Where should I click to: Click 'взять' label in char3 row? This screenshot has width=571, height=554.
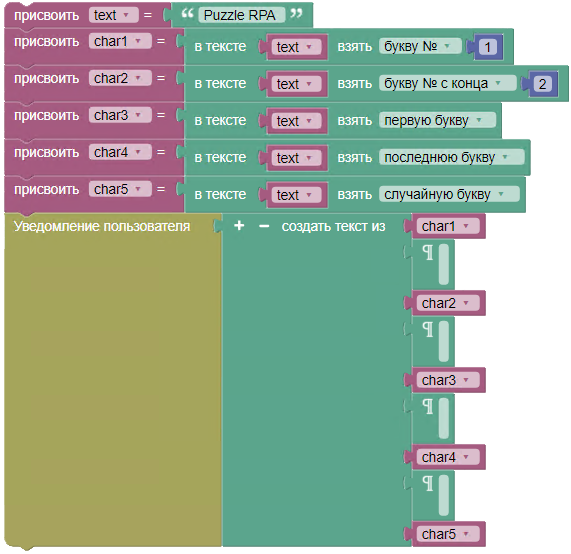point(355,121)
